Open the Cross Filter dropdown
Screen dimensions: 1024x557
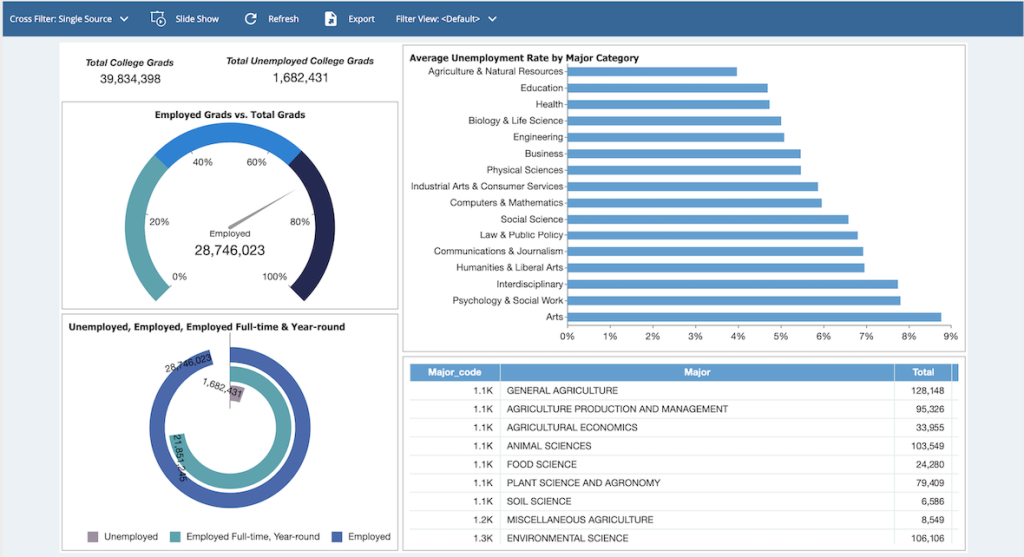[69, 19]
